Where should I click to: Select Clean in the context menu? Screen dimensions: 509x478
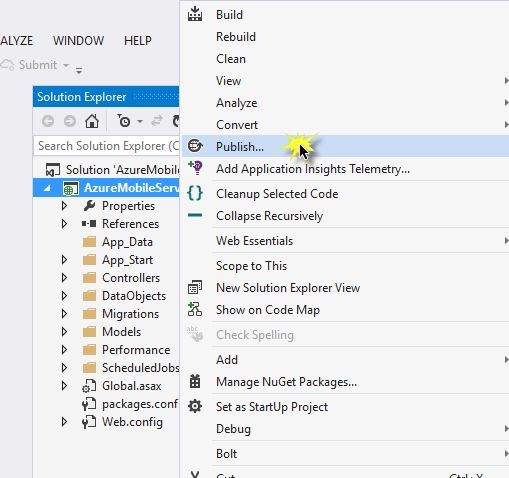pyautogui.click(x=345, y=59)
